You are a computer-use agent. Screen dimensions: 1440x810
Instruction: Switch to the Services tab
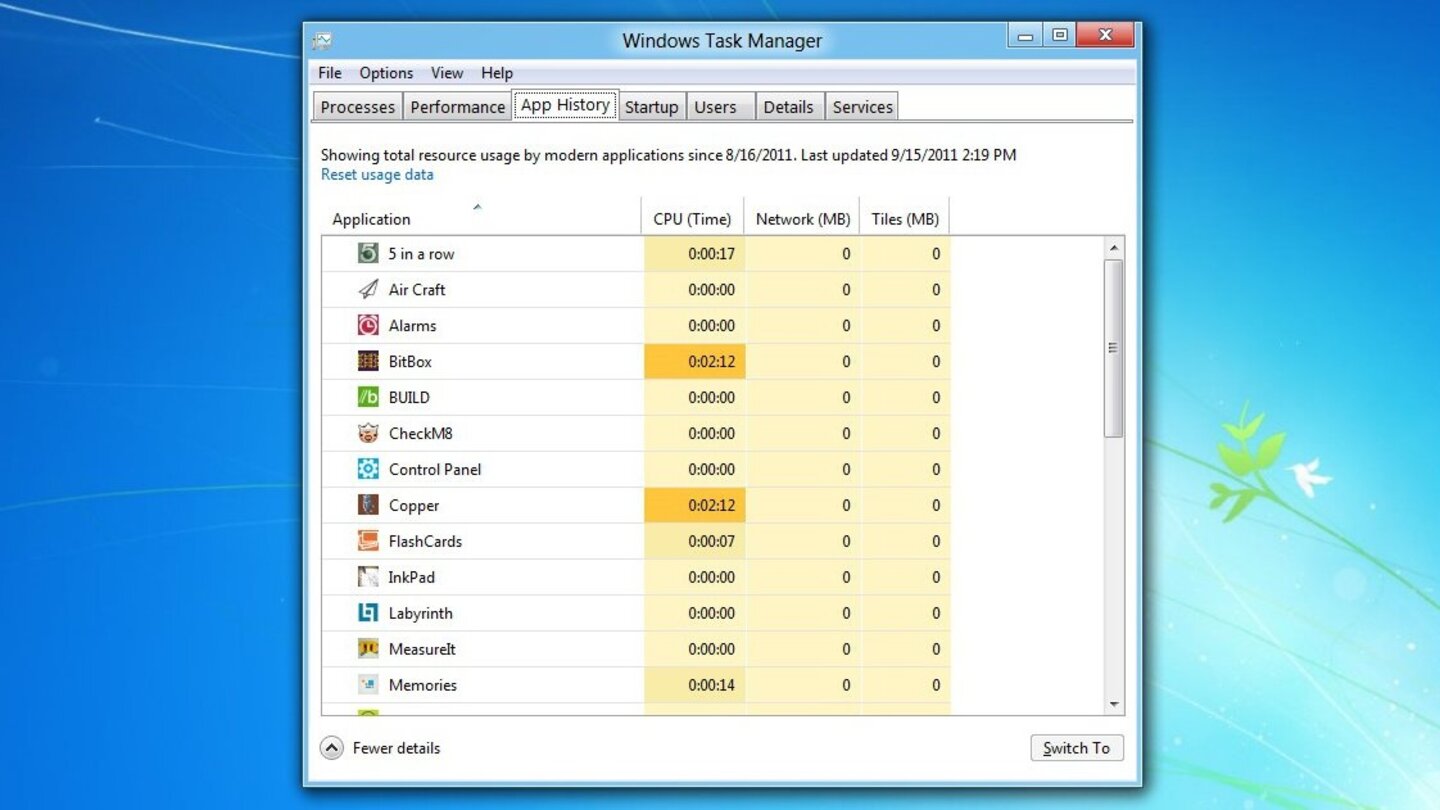(x=862, y=107)
